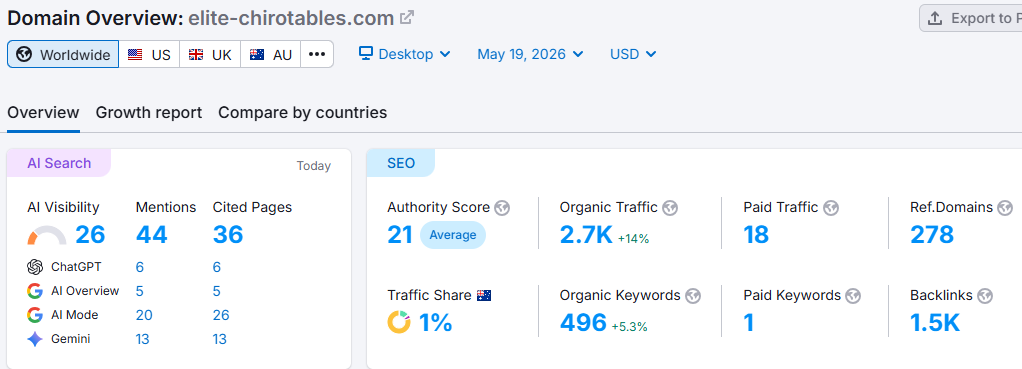The width and height of the screenshot is (1022, 369).
Task: Open AI Overview mentions value 5
Action: (x=139, y=291)
